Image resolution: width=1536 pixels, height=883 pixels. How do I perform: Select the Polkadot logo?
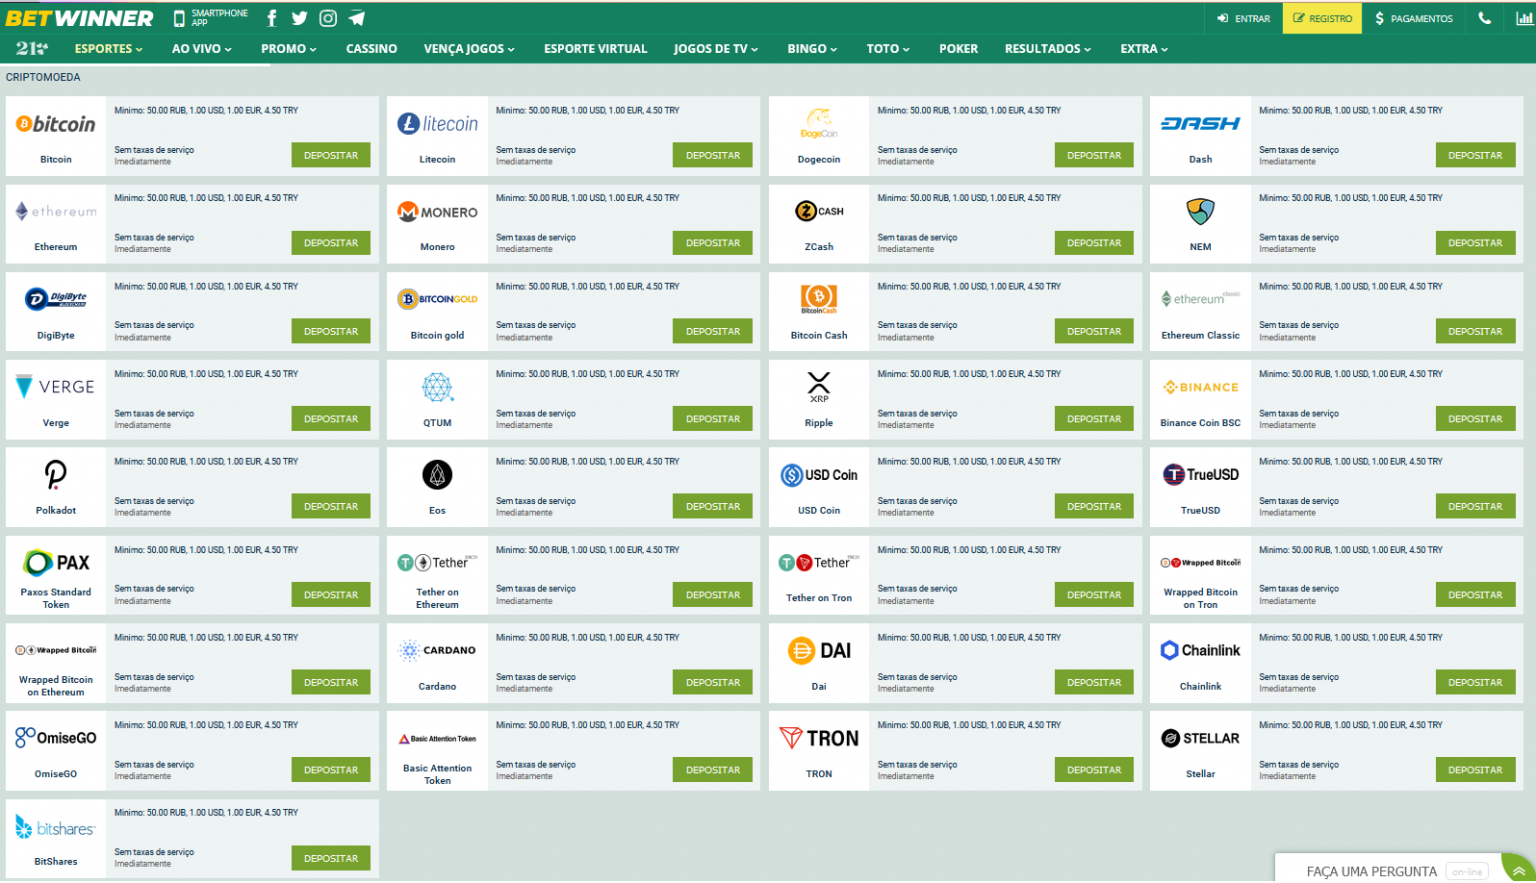[56, 474]
